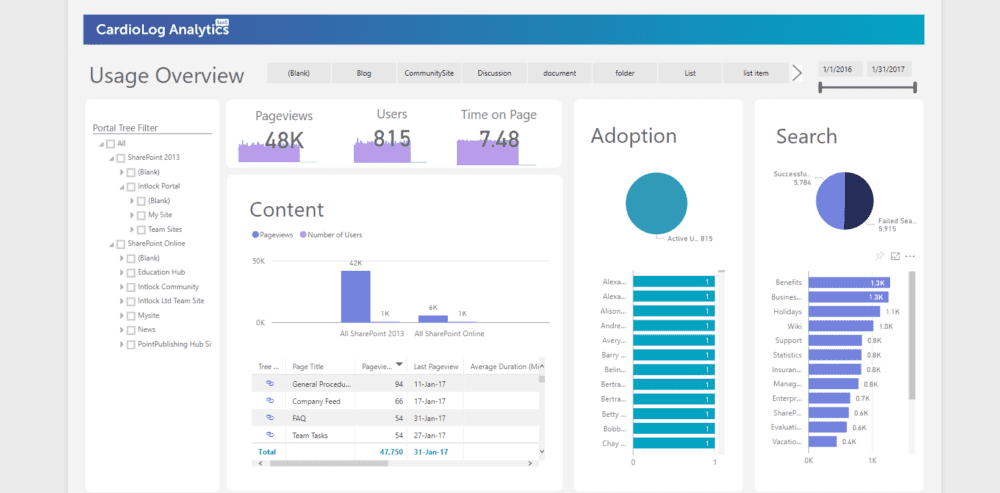
Task: Select the Blog content type filter
Action: tap(364, 73)
